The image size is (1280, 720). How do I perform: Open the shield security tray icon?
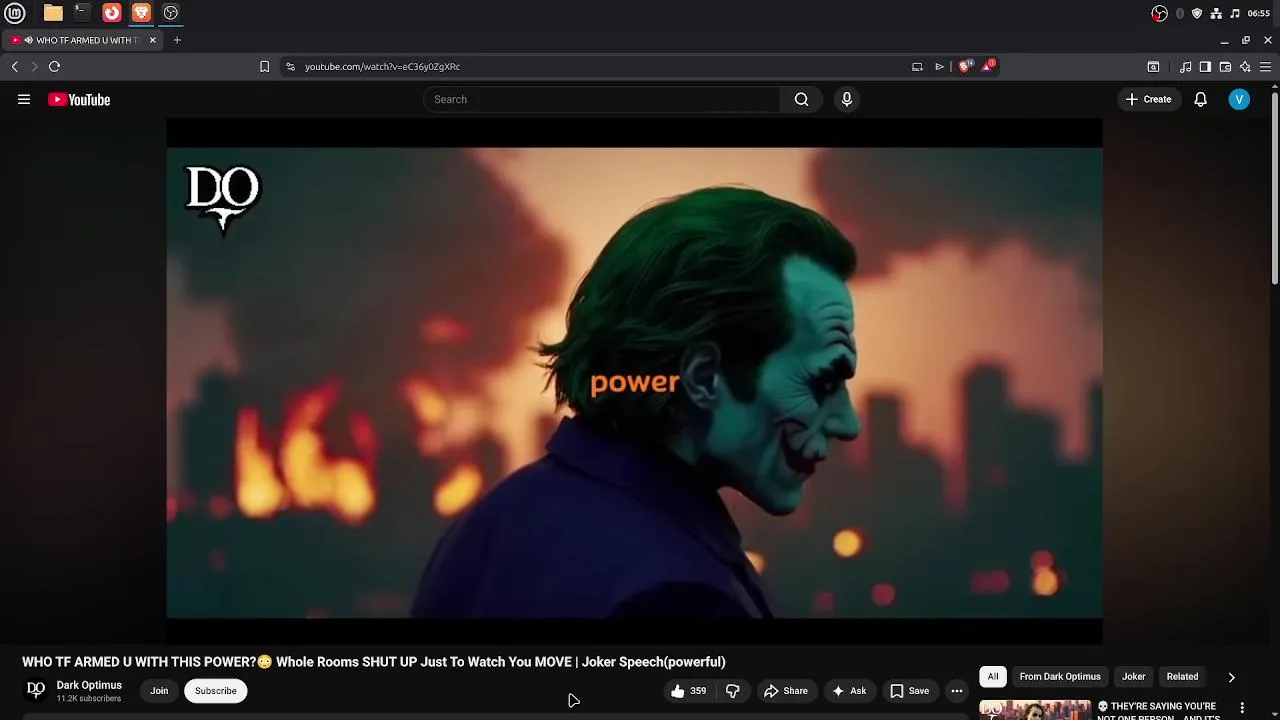tap(1197, 13)
